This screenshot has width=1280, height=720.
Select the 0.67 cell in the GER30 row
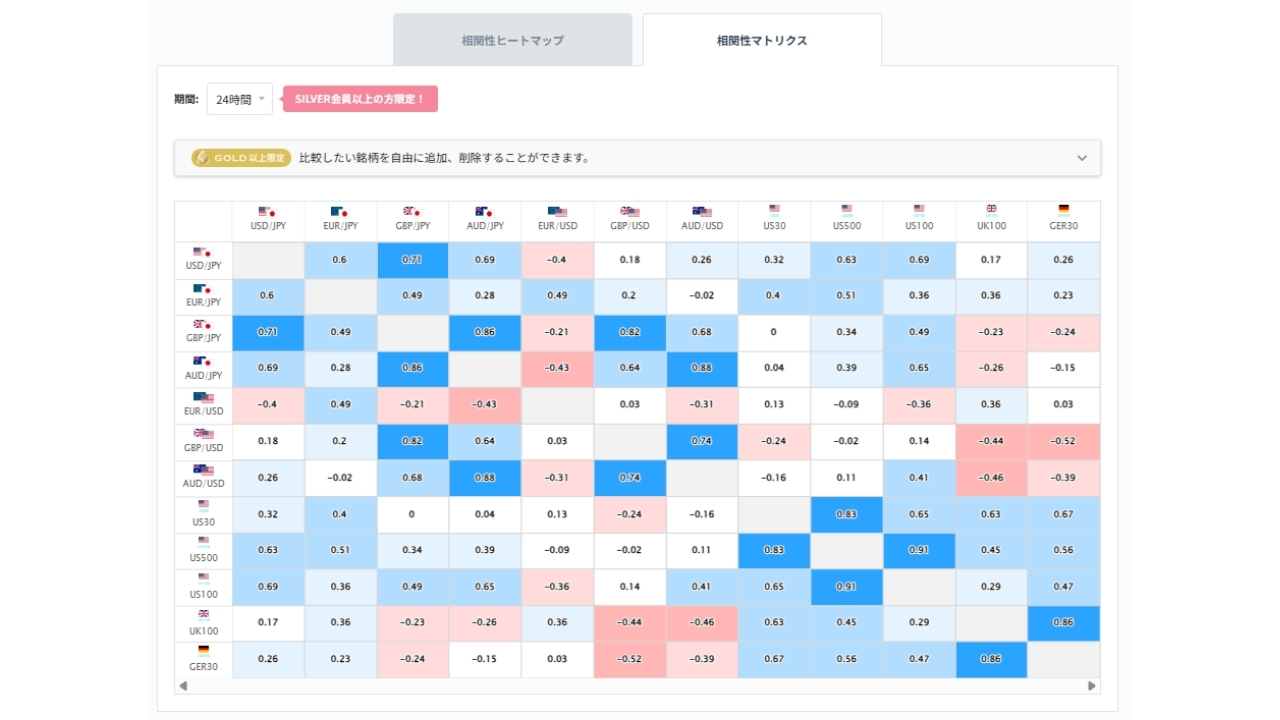[x=774, y=659]
